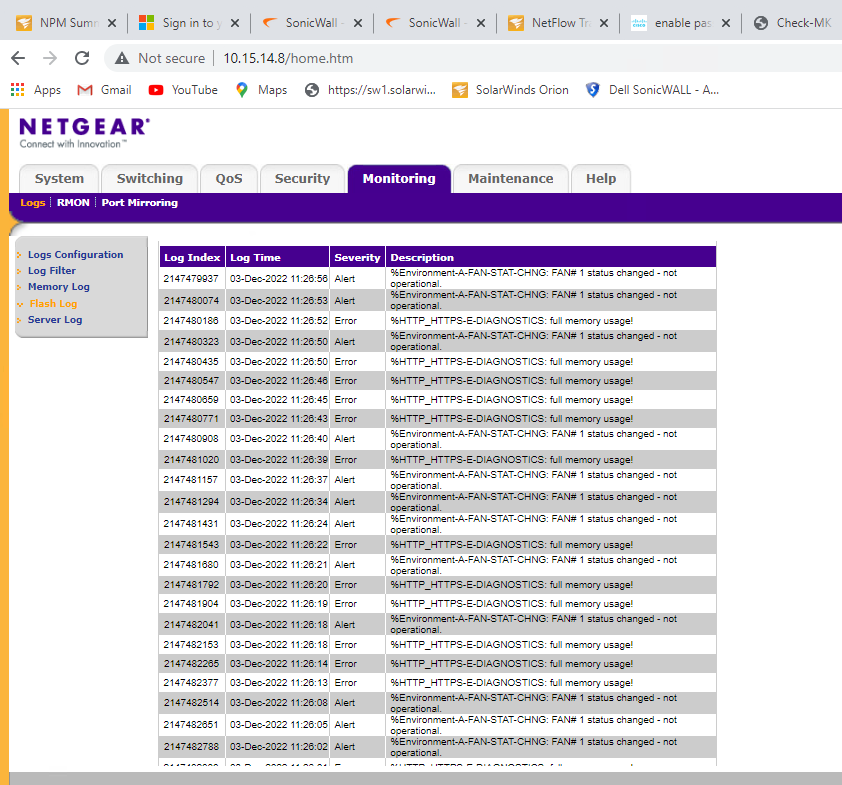Open the Gmail bookmark
This screenshot has height=785, width=842.
pos(105,90)
